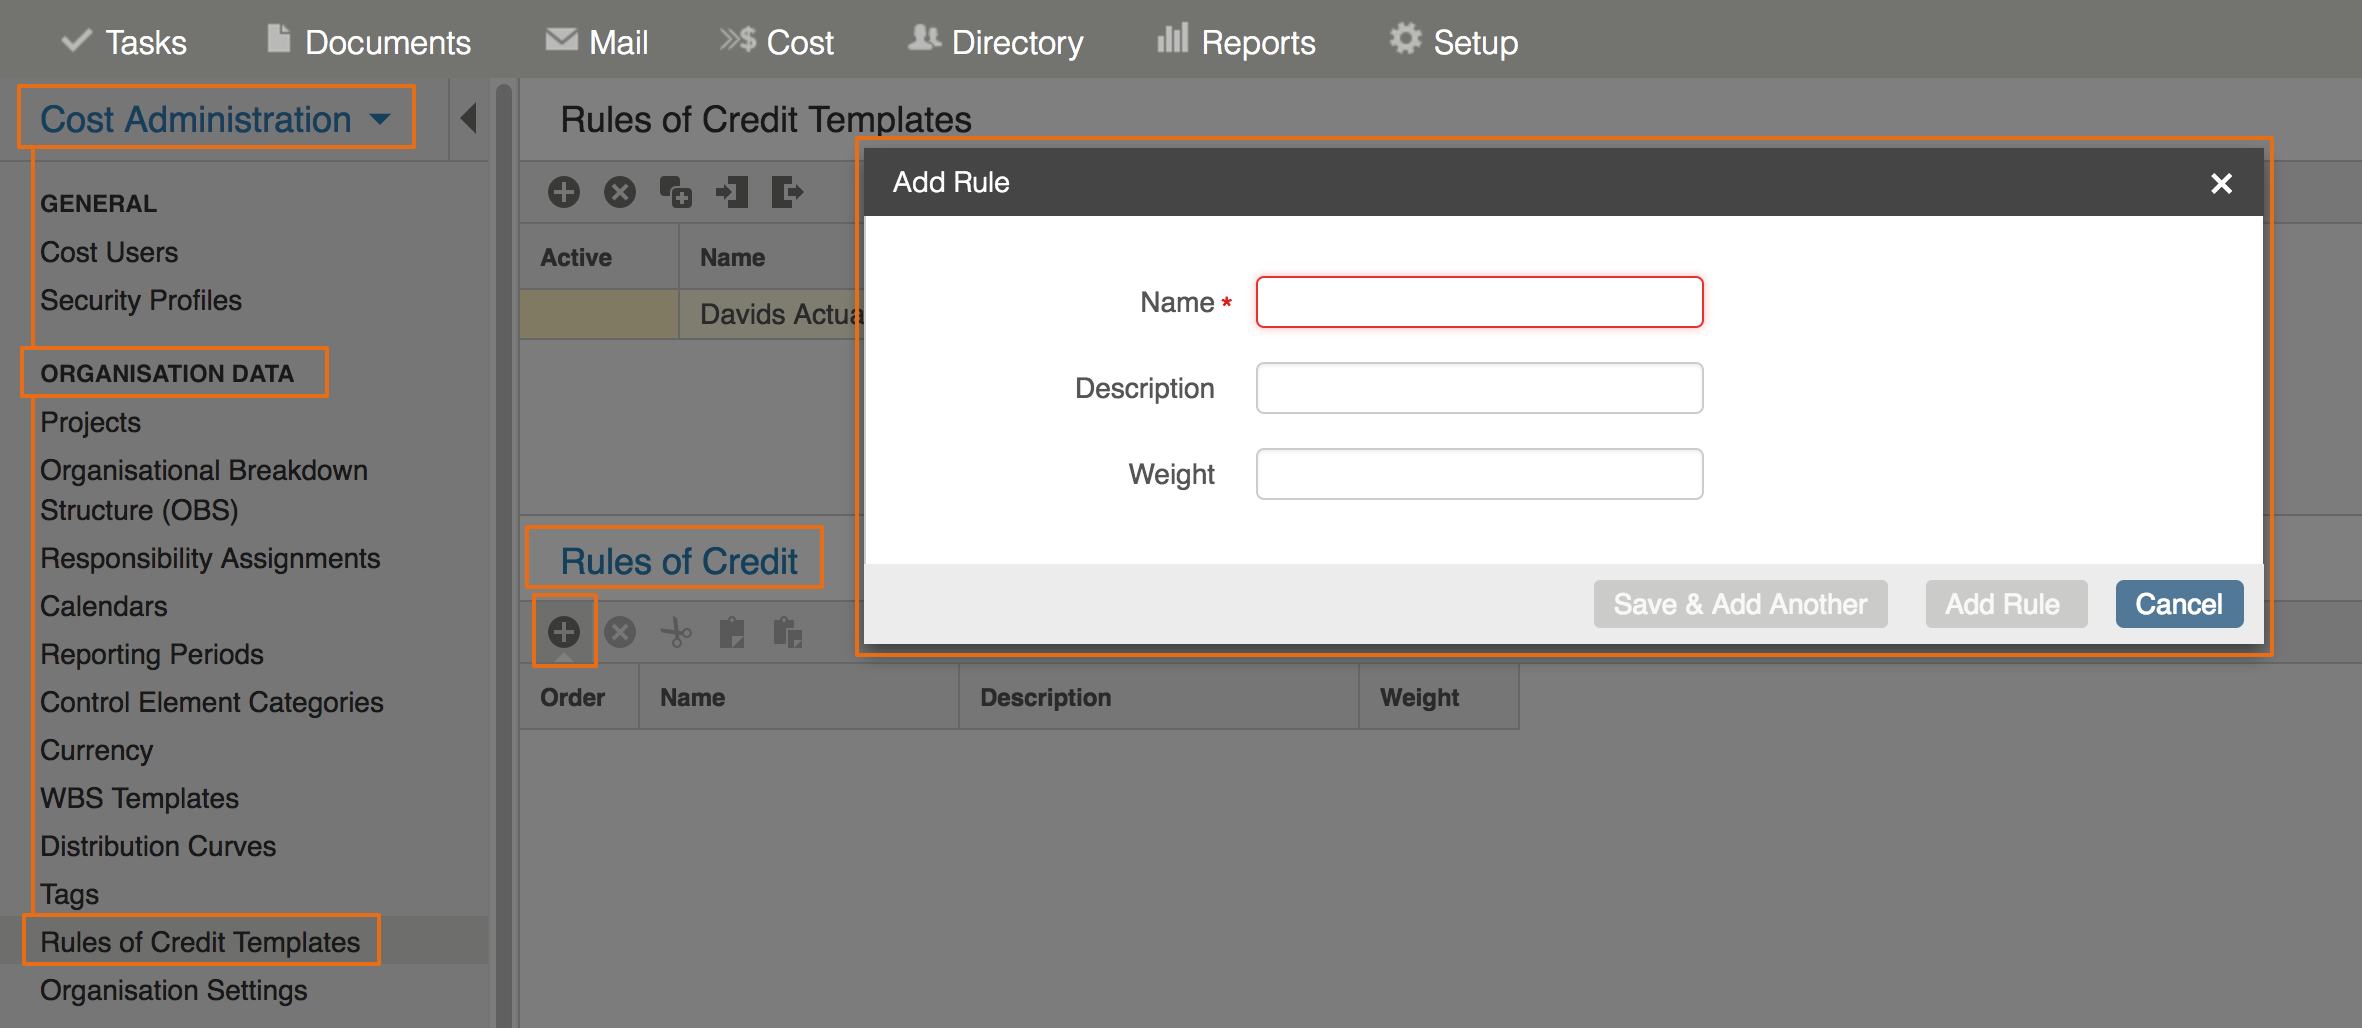Viewport: 2362px width, 1028px height.
Task: Open Reporting Periods in sidebar
Action: tap(151, 654)
